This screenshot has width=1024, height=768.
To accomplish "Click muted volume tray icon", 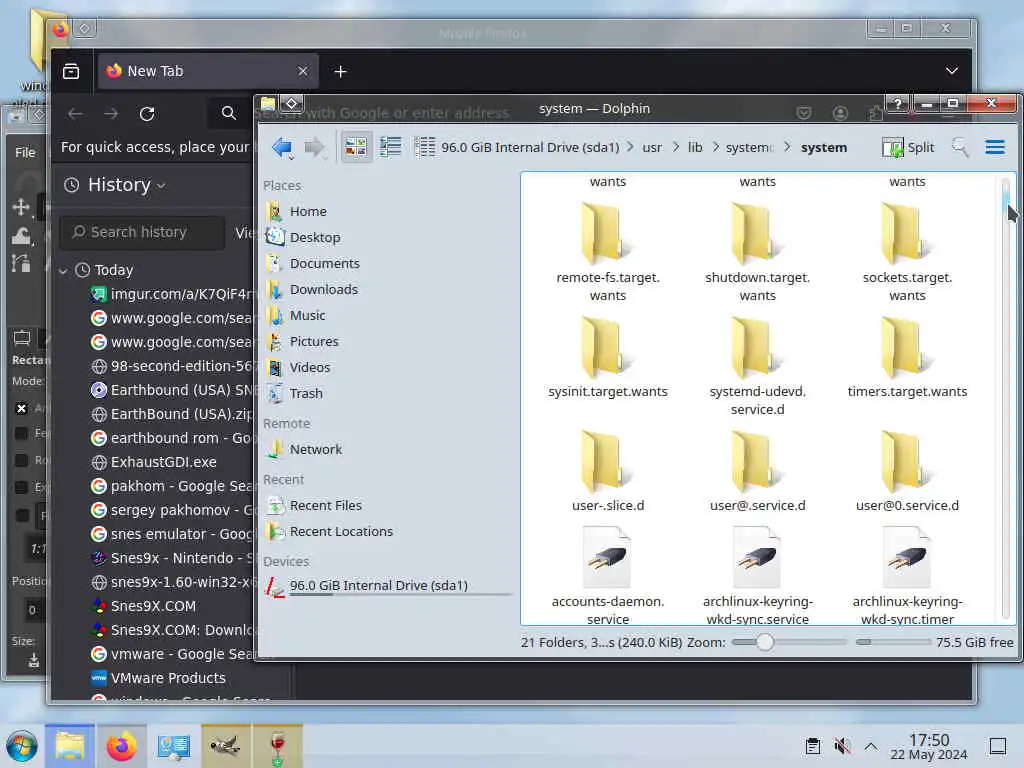I will click(842, 746).
